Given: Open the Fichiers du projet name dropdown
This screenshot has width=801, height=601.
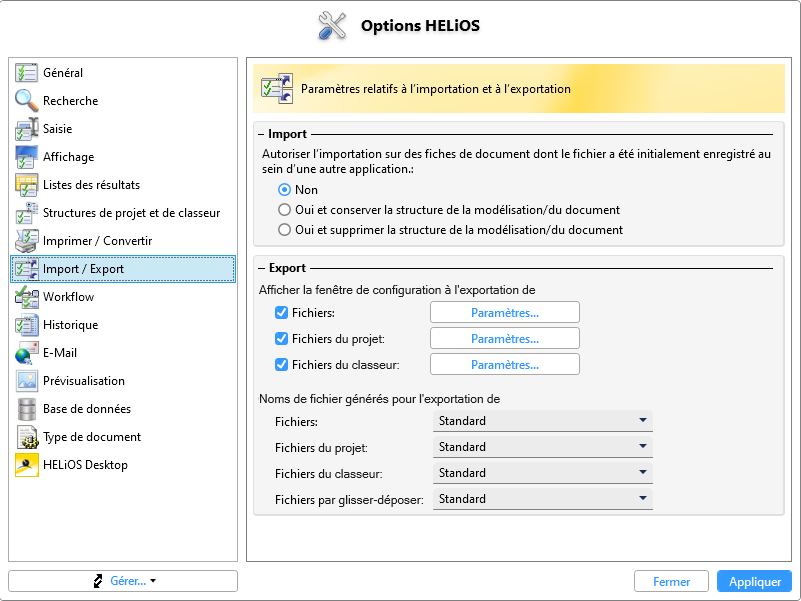Looking at the screenshot, I should pyautogui.click(x=543, y=447).
